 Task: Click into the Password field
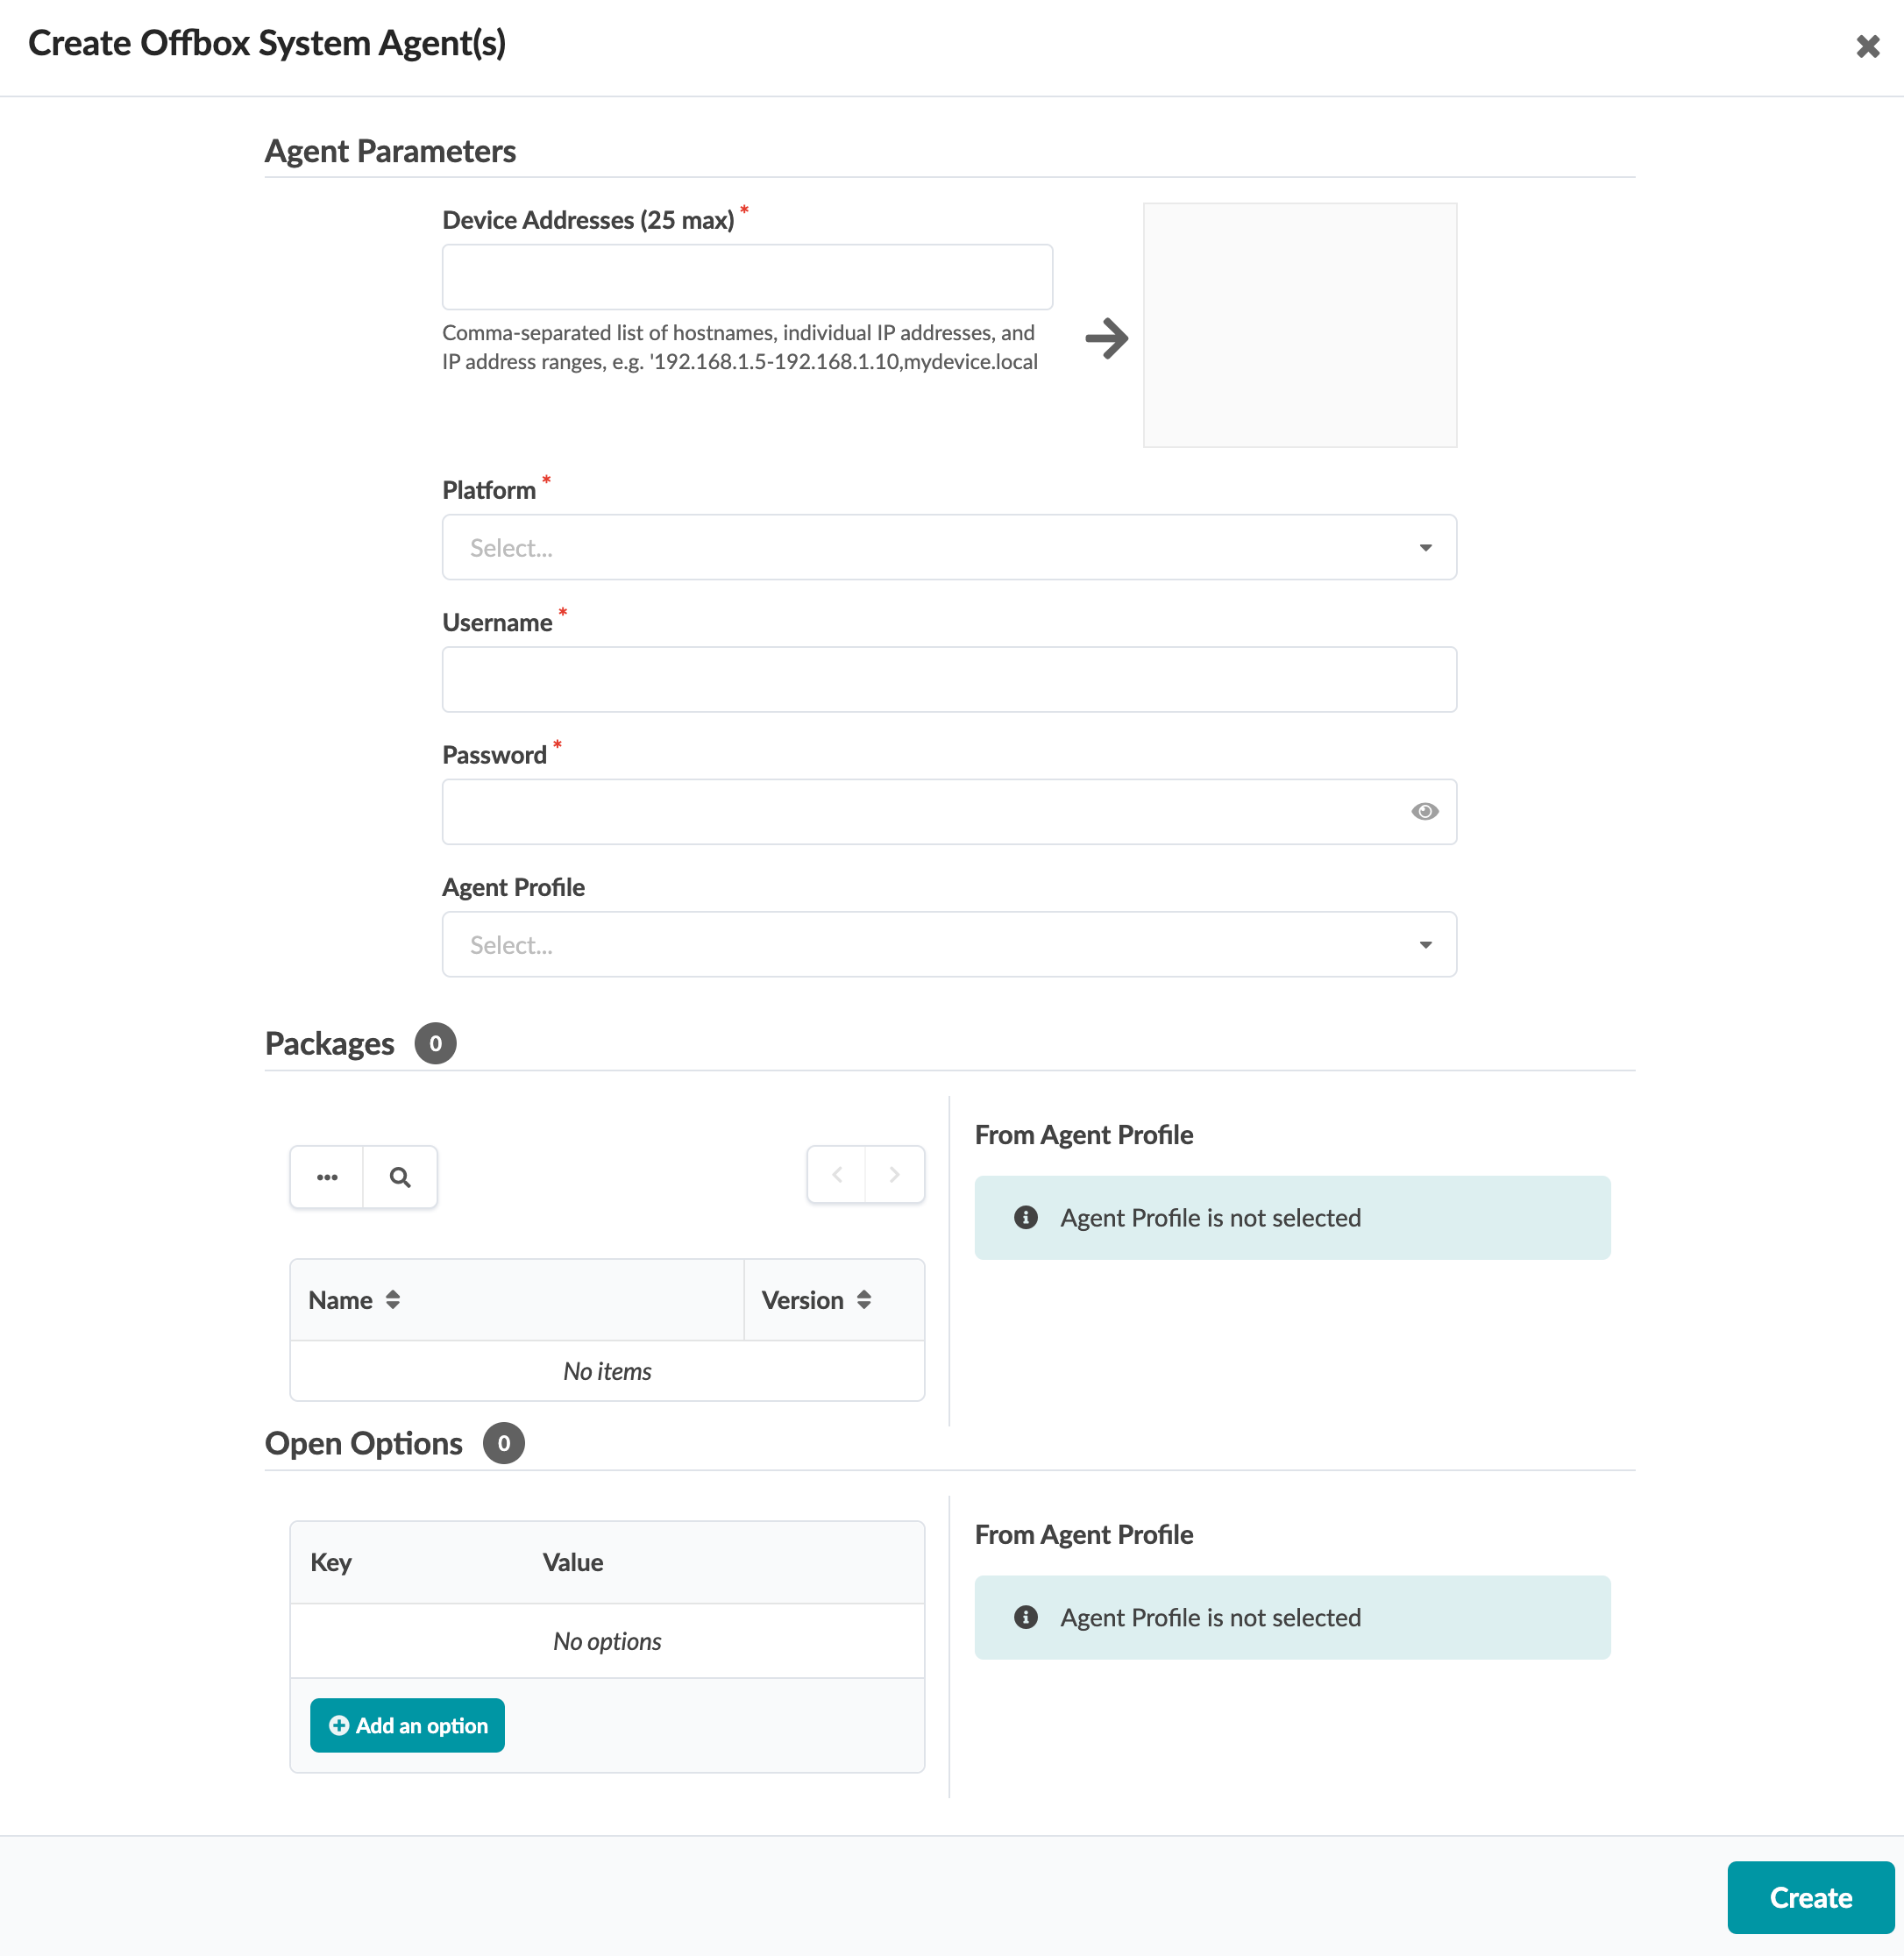(x=920, y=811)
